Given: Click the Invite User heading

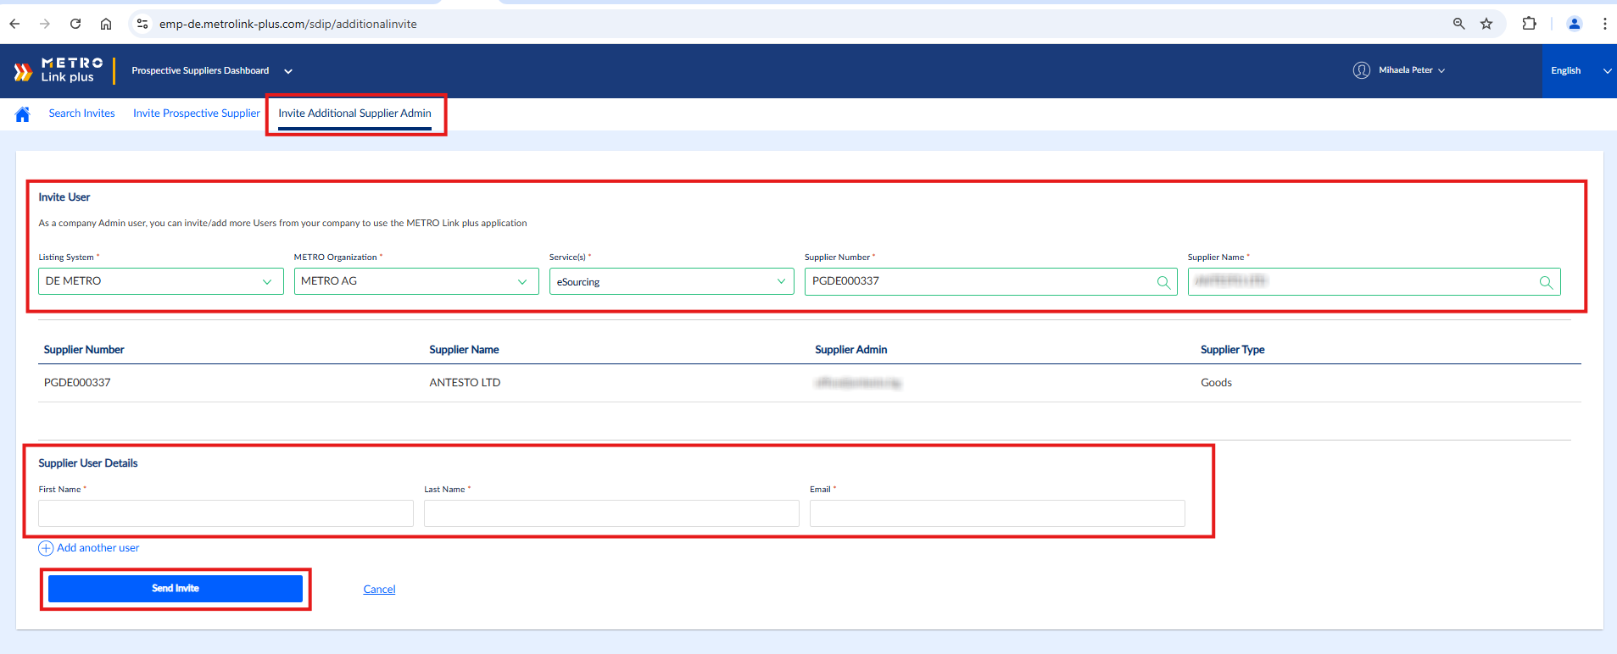Looking at the screenshot, I should point(64,198).
